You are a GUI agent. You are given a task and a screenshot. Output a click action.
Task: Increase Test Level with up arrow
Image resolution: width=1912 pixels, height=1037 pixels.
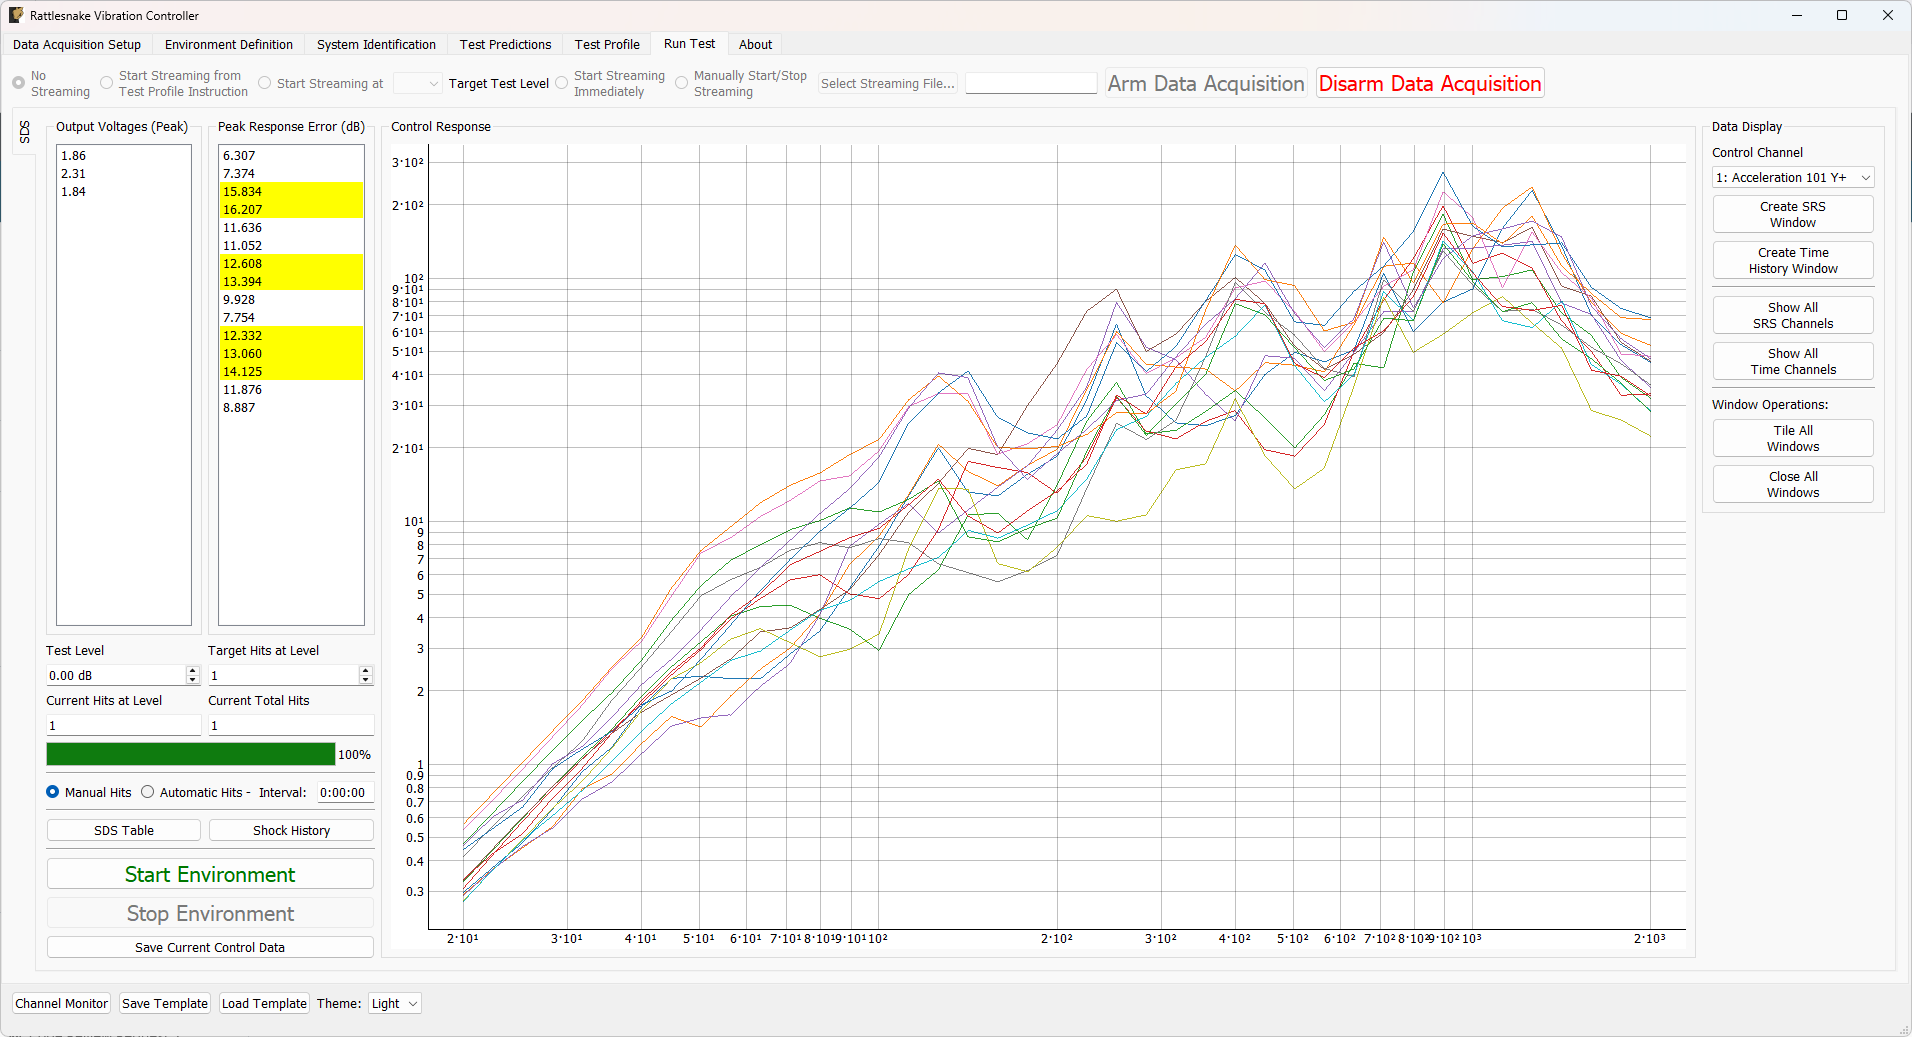193,671
